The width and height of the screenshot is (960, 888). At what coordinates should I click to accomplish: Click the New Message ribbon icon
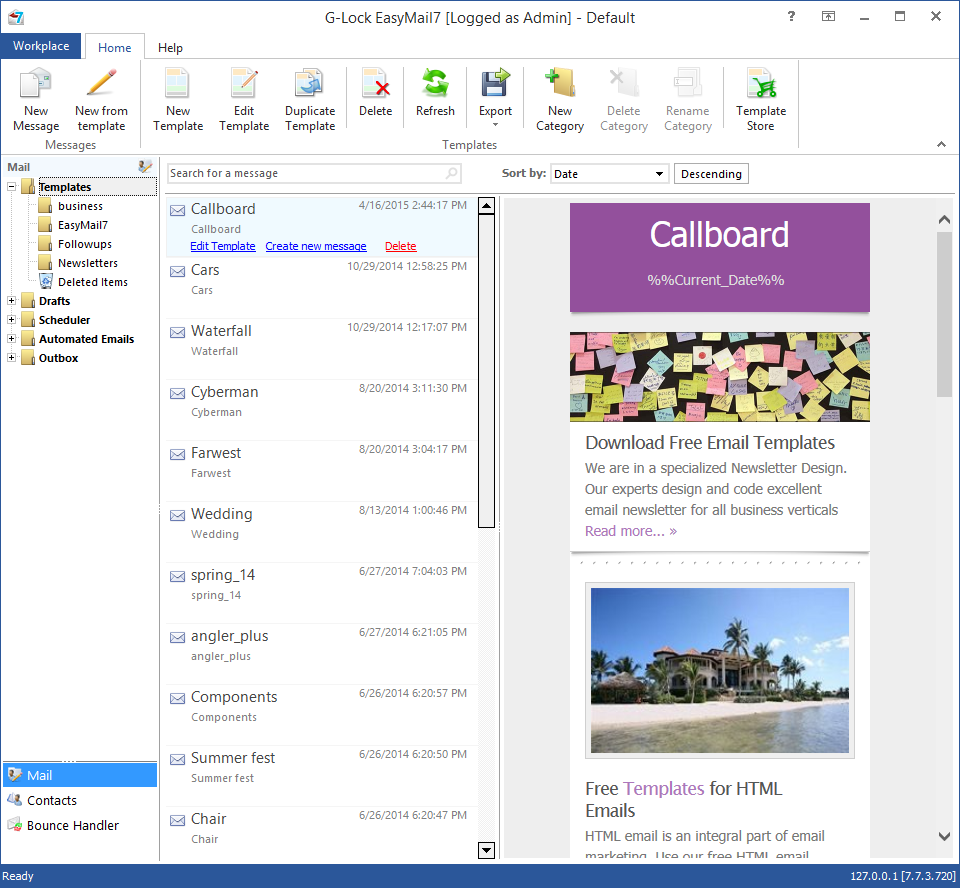pyautogui.click(x=36, y=83)
